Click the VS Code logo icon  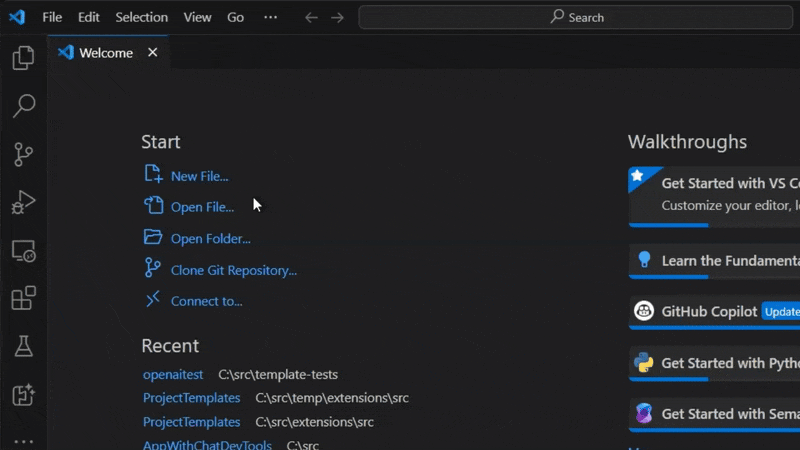[x=17, y=17]
